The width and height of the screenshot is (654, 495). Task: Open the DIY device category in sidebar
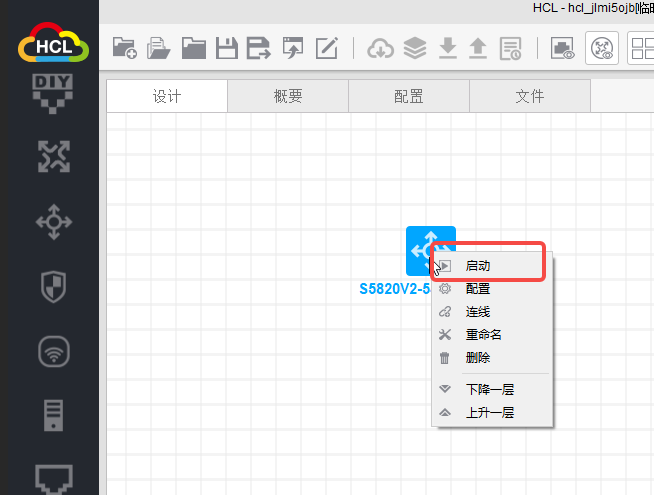point(53,92)
